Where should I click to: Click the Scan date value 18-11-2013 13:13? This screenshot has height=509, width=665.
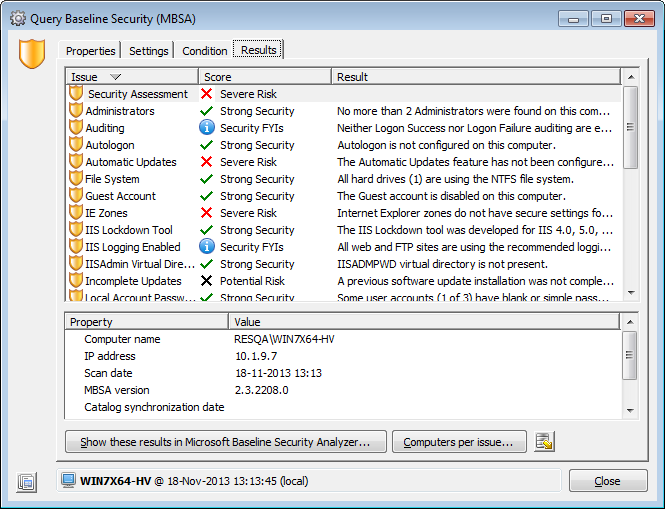point(278,373)
